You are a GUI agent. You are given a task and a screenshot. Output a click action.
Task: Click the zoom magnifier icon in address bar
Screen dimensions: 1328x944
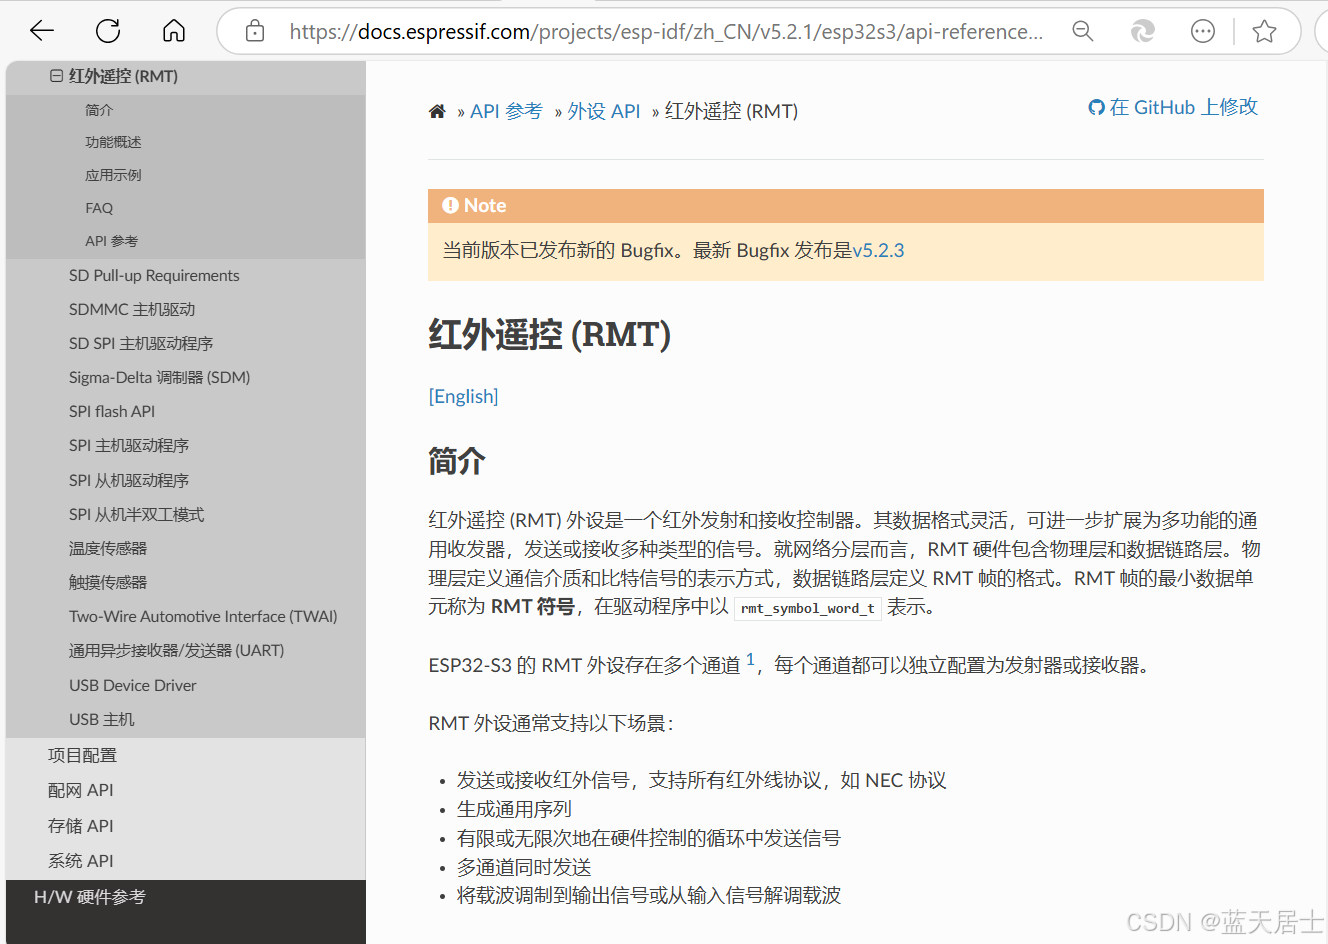(1083, 31)
